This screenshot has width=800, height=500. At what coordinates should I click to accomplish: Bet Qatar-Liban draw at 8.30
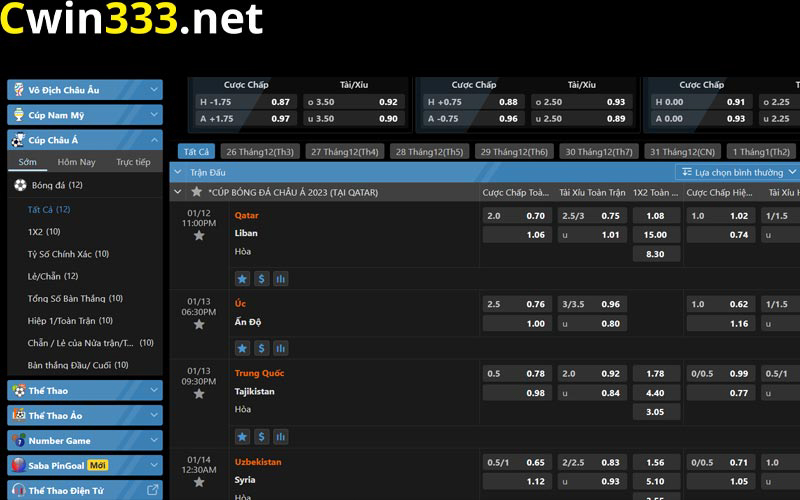656,254
